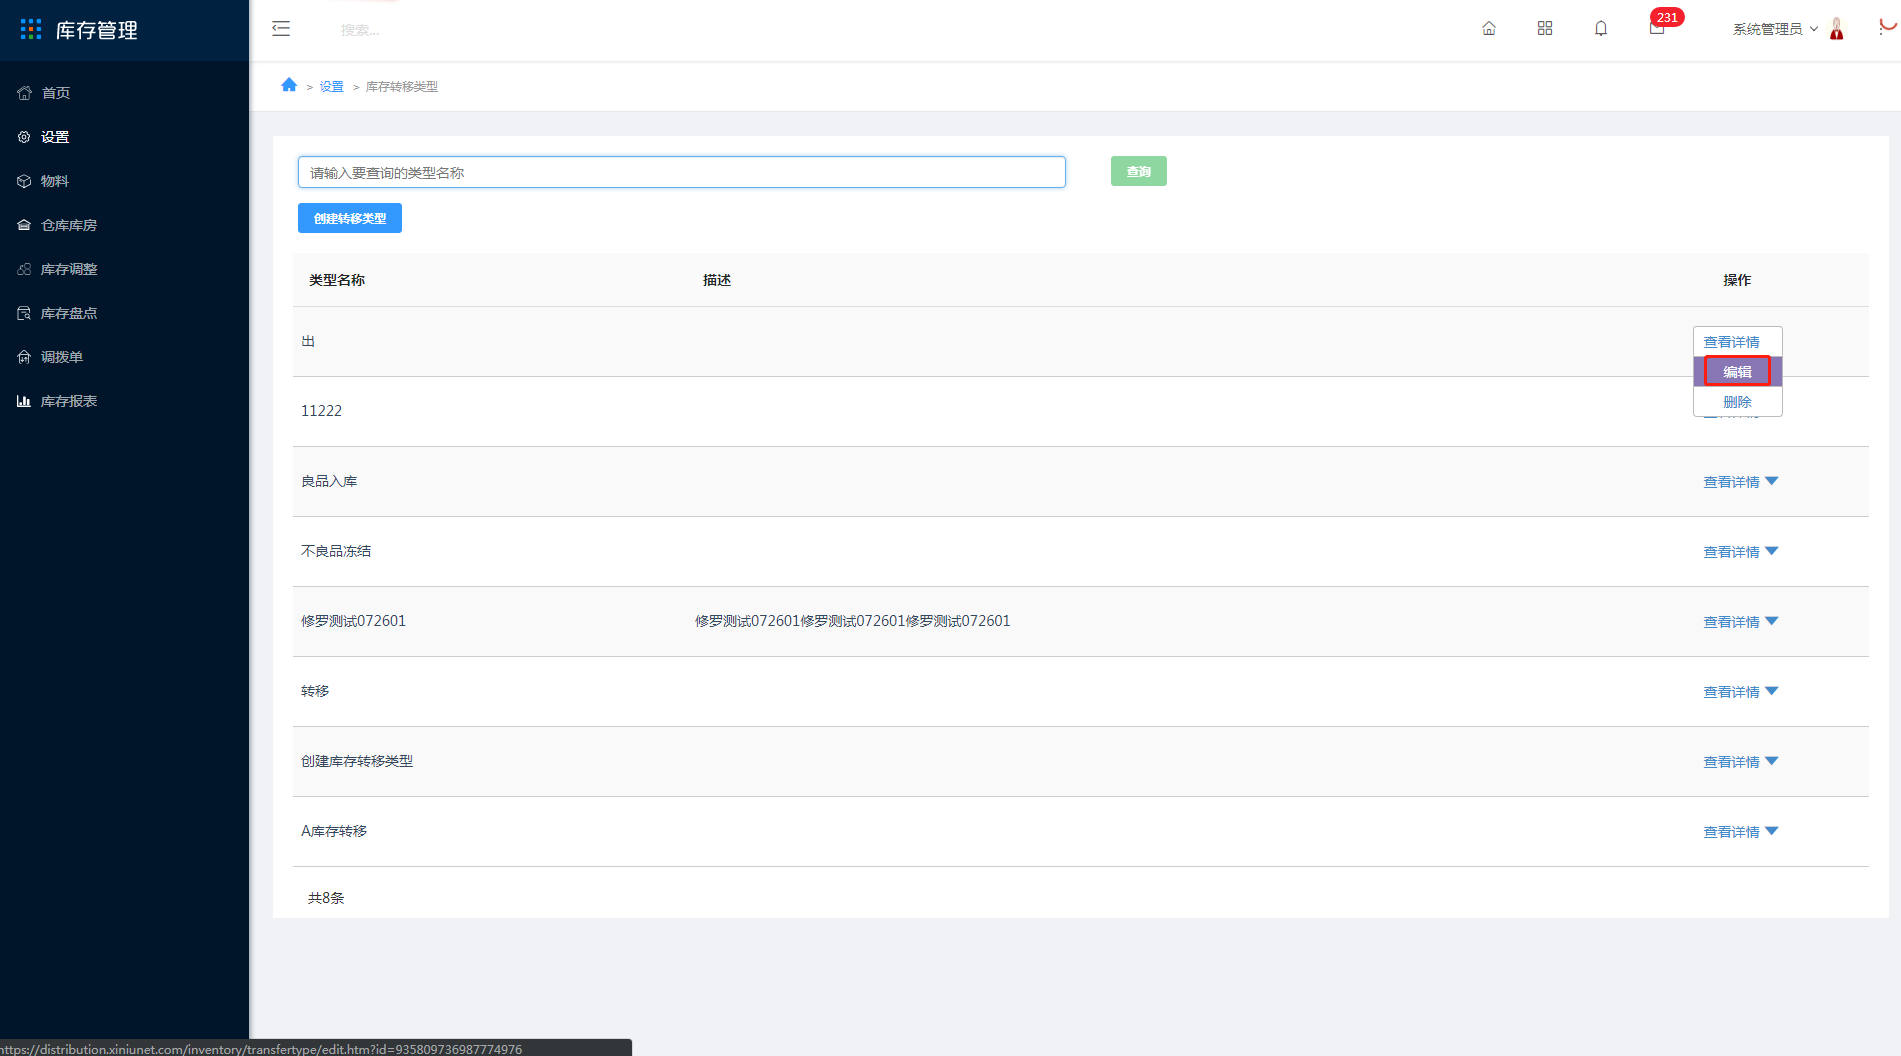1901x1056 pixels.
Task: Click 库存盘点 sidebar icon
Action: (x=24, y=313)
